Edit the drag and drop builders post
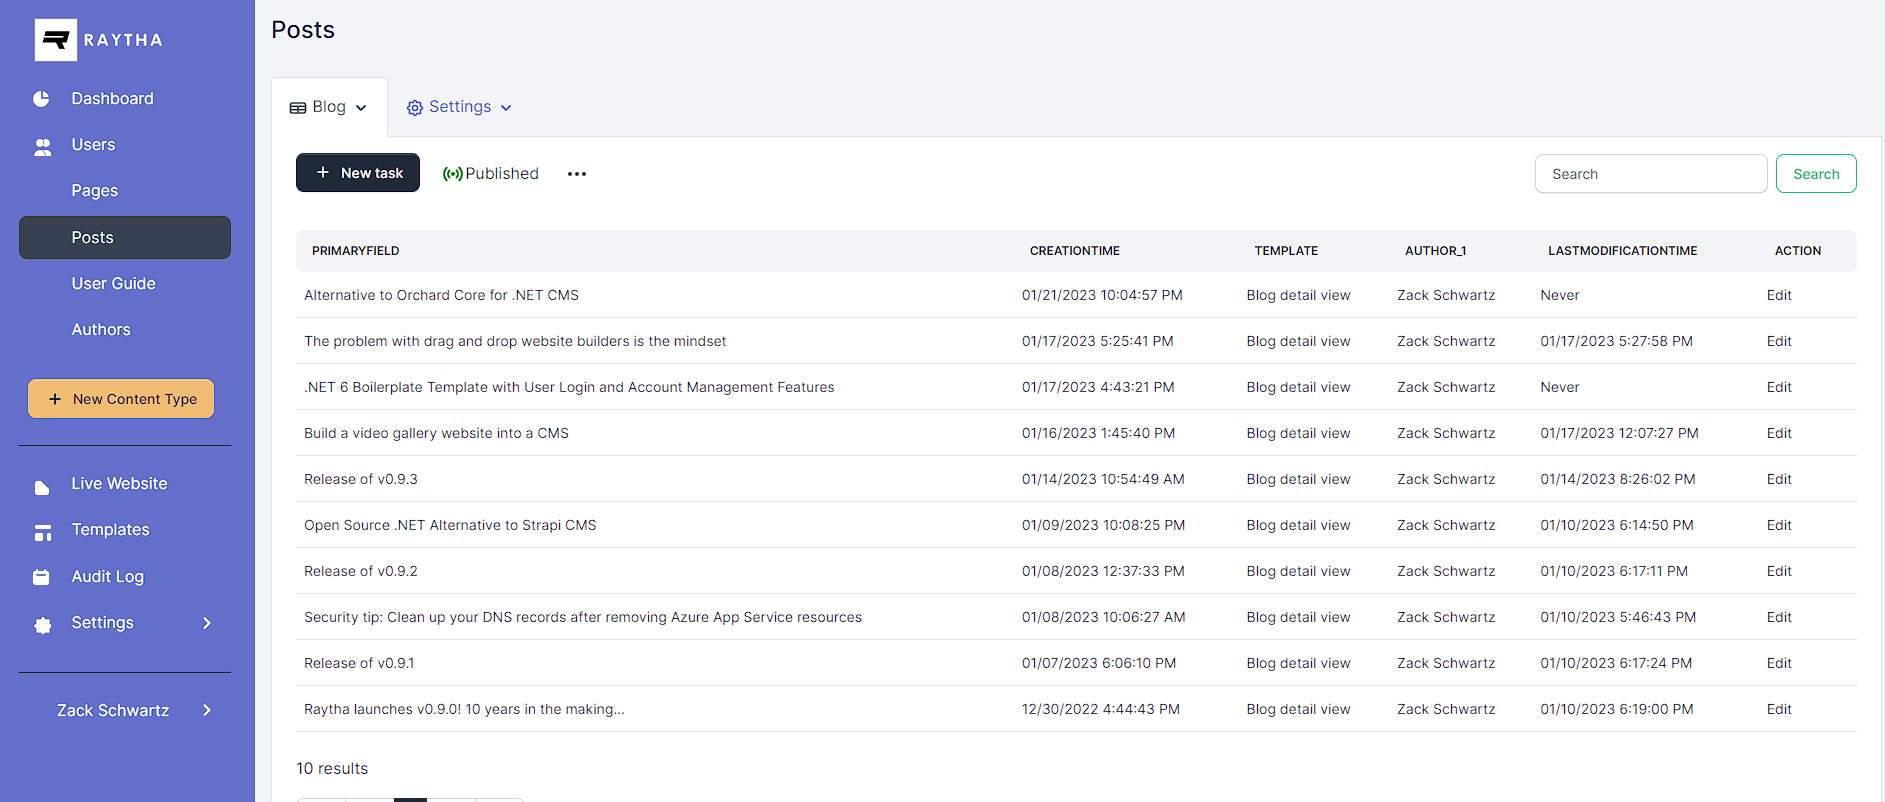 click(1779, 342)
